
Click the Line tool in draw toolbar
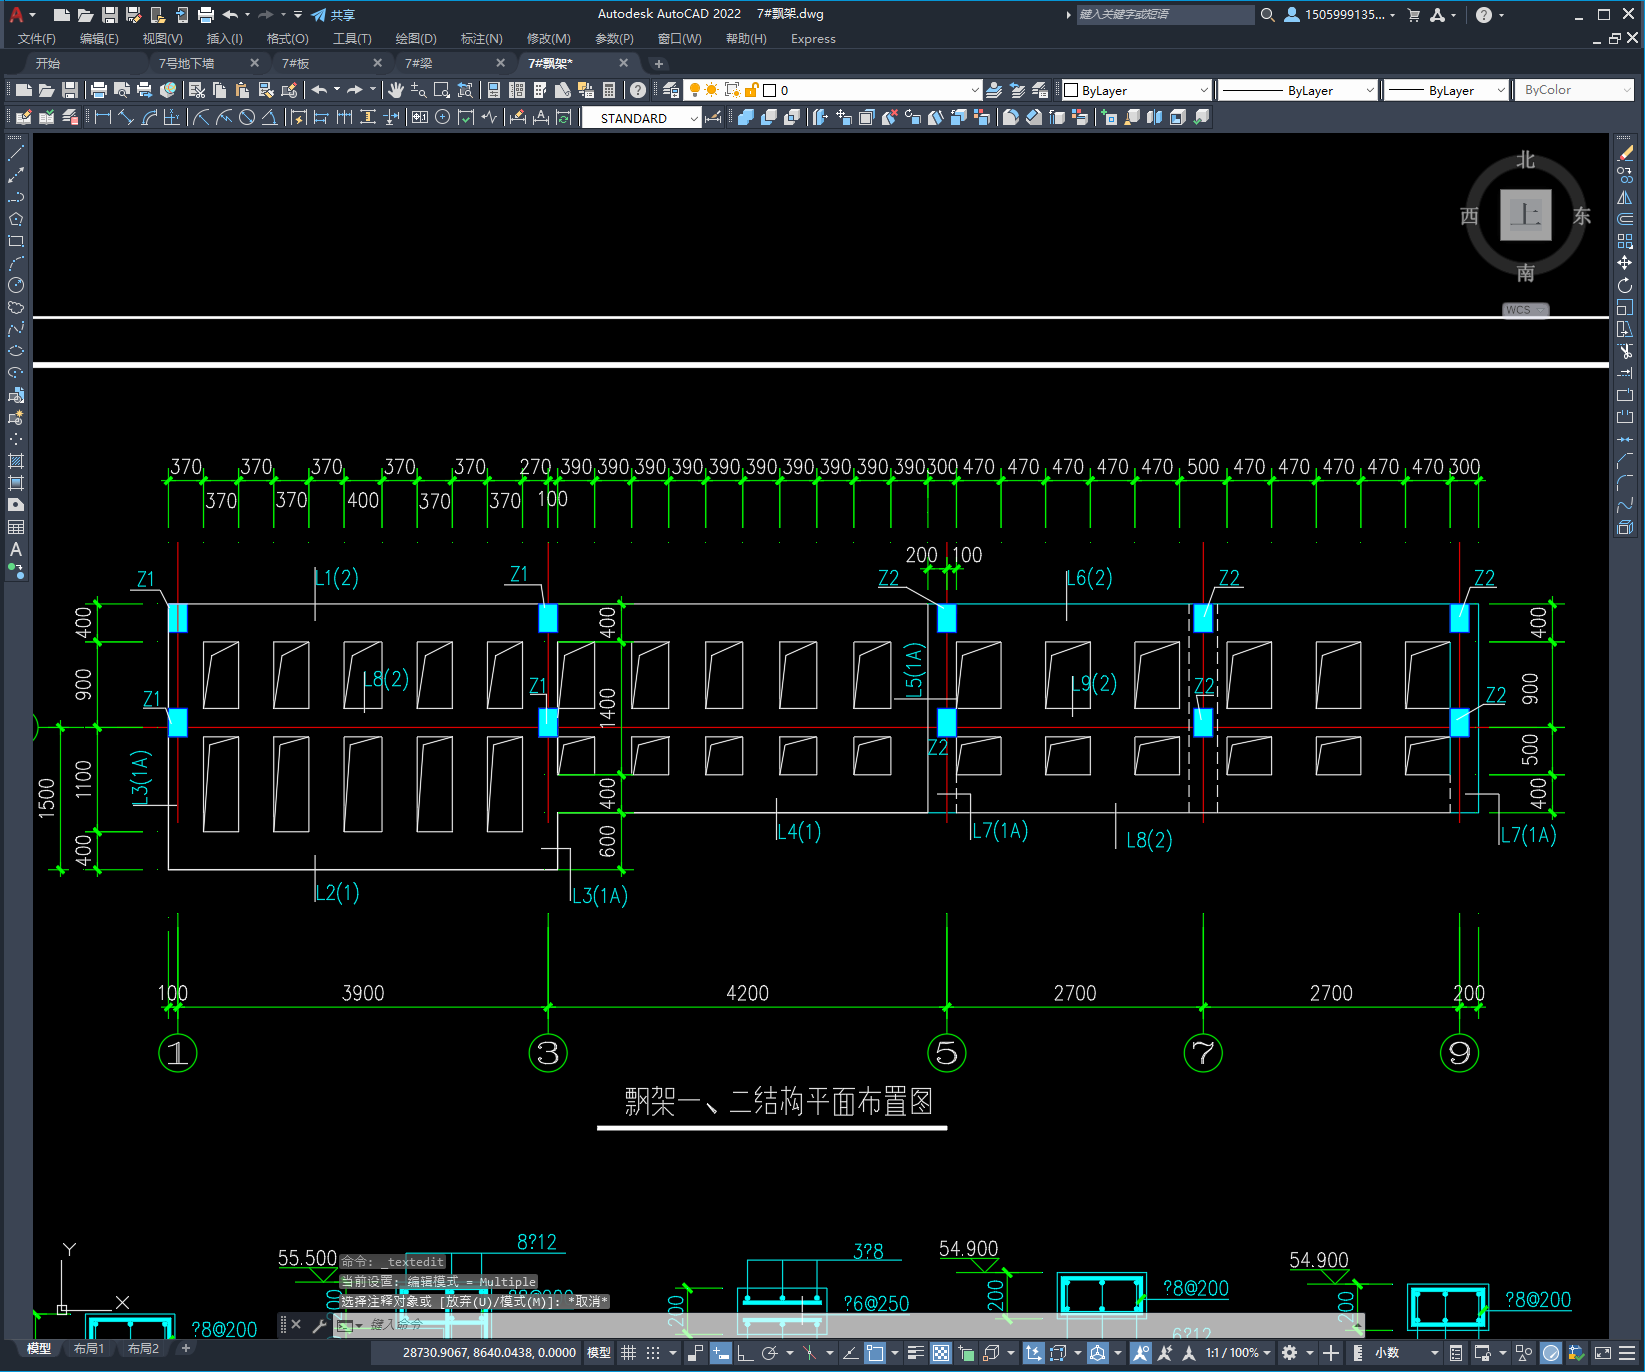click(16, 153)
